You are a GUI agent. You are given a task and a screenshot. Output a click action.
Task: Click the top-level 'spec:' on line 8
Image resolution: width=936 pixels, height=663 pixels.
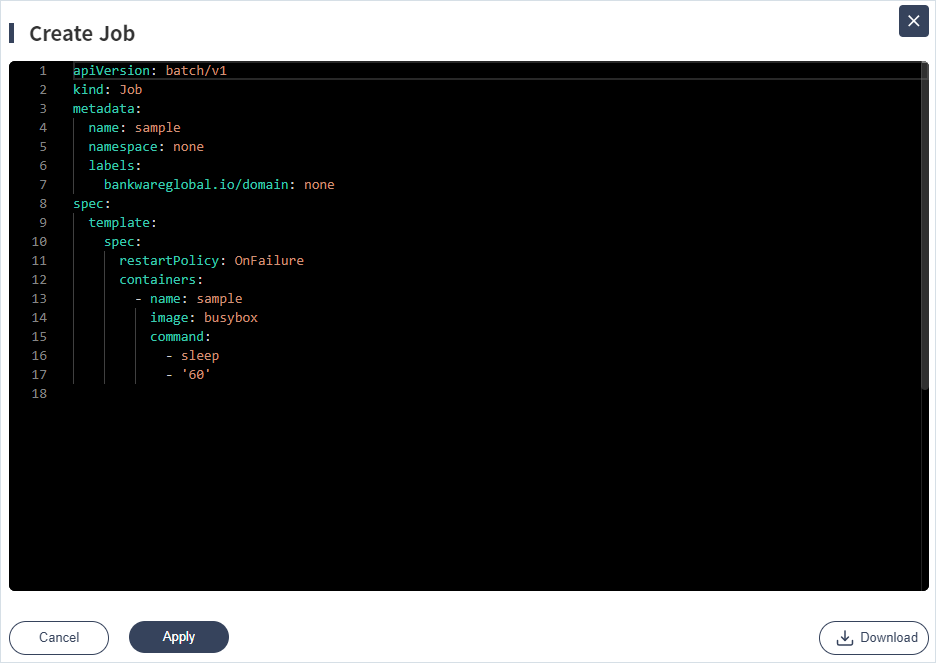[x=92, y=204]
